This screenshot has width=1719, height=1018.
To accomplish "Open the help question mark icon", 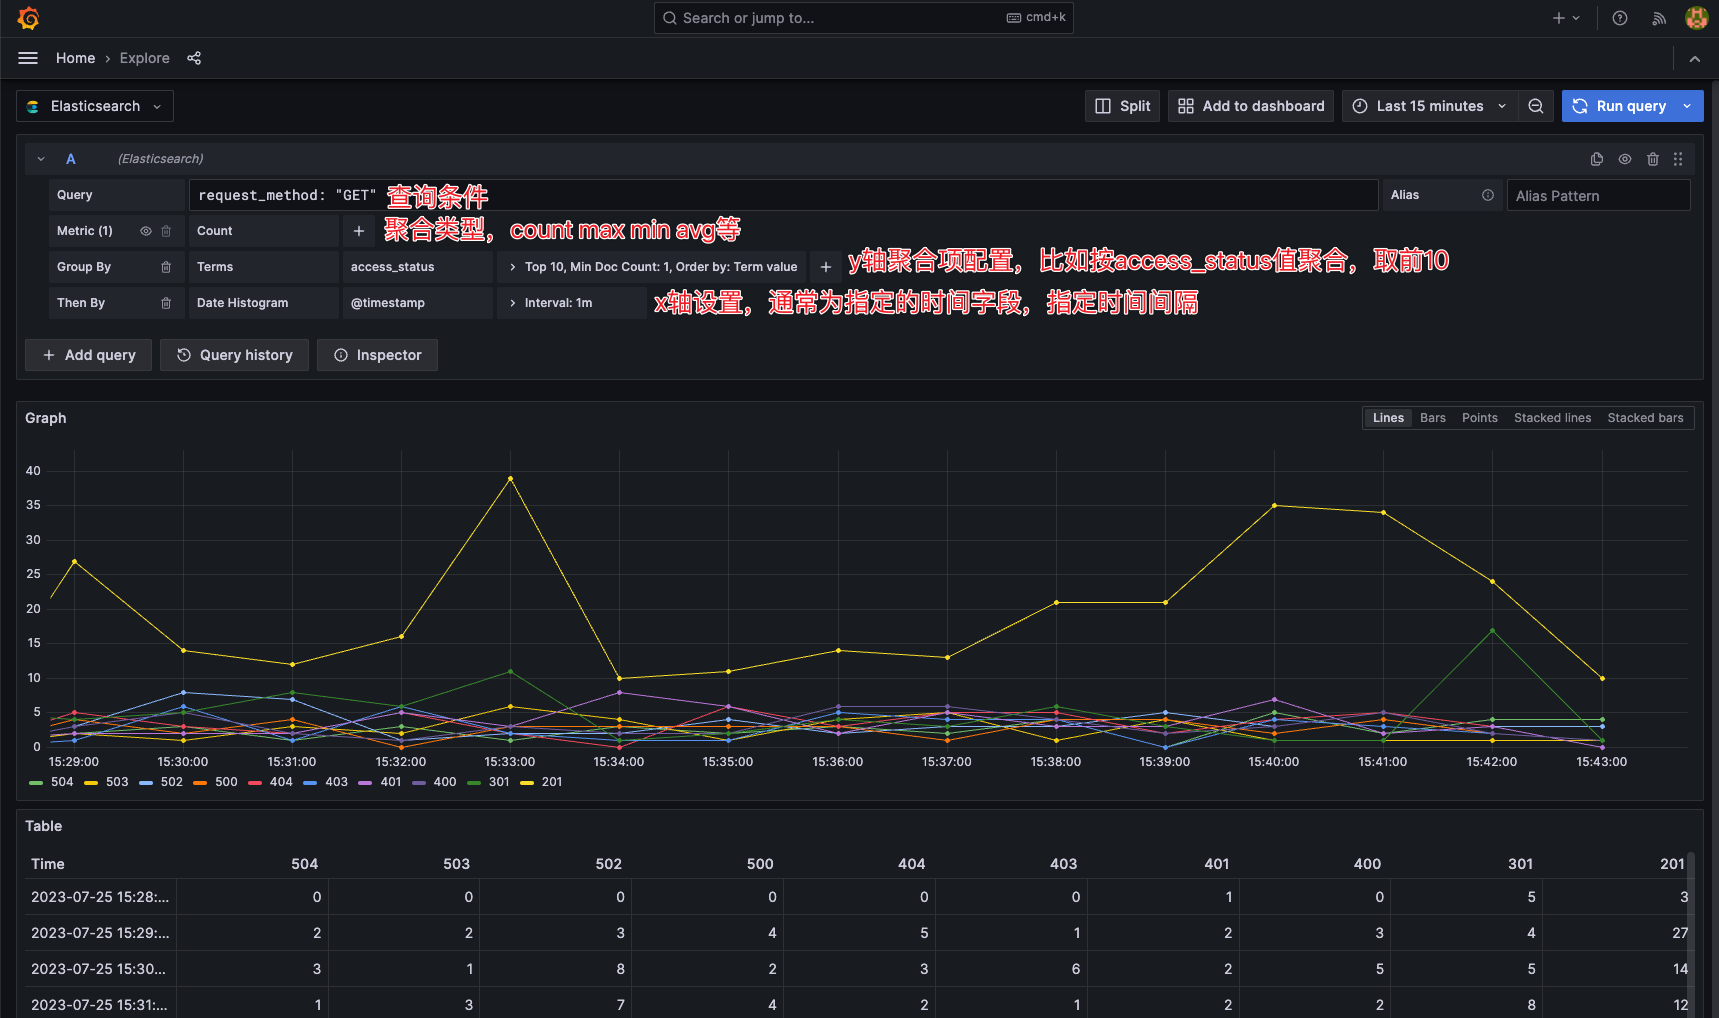I will point(1620,18).
